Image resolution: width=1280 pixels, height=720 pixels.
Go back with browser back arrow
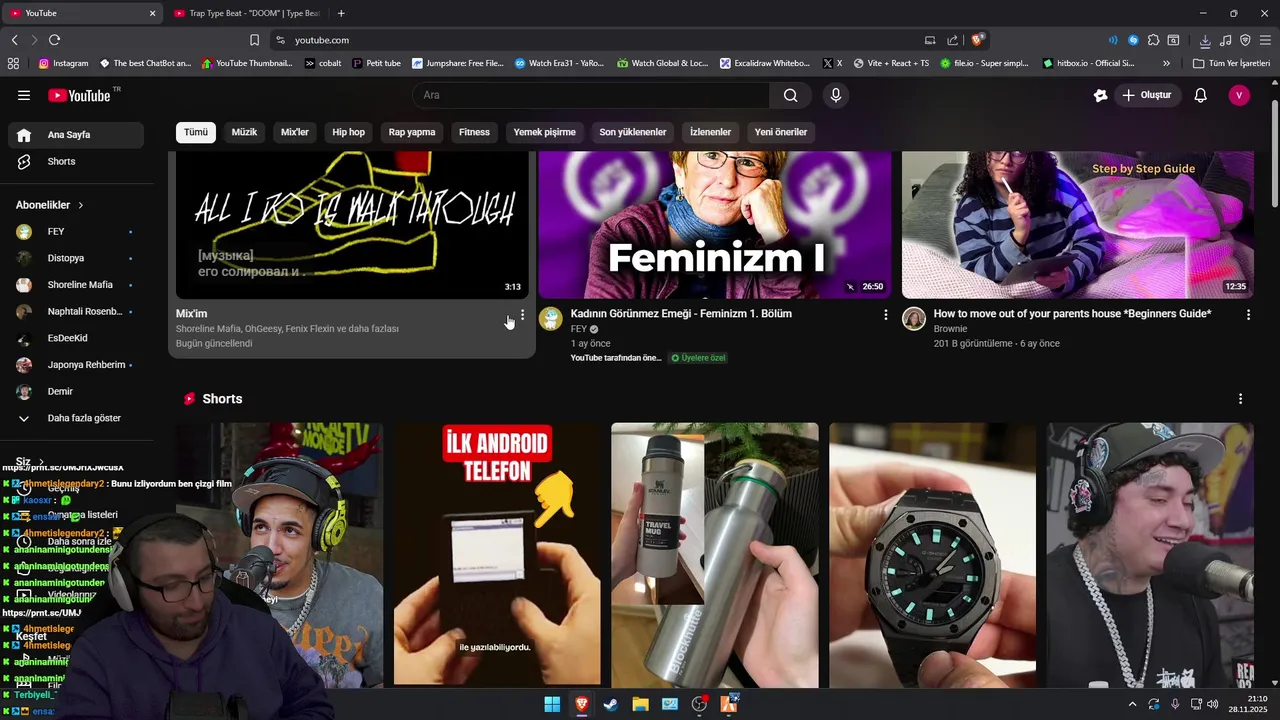(x=14, y=40)
